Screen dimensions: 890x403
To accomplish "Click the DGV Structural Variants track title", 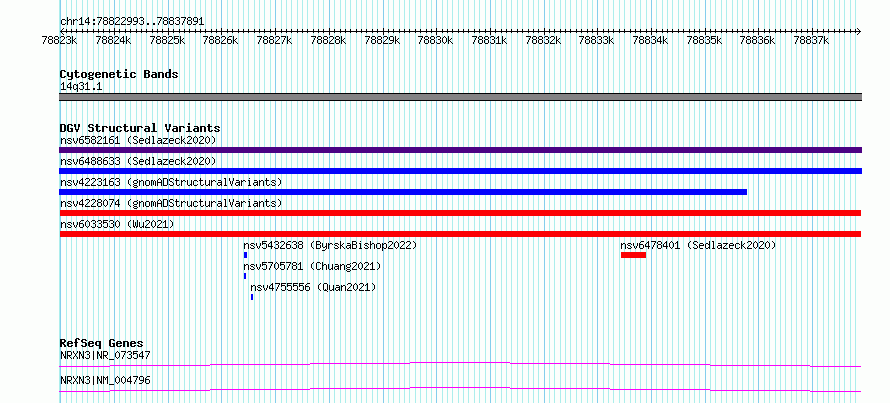I will tap(140, 128).
